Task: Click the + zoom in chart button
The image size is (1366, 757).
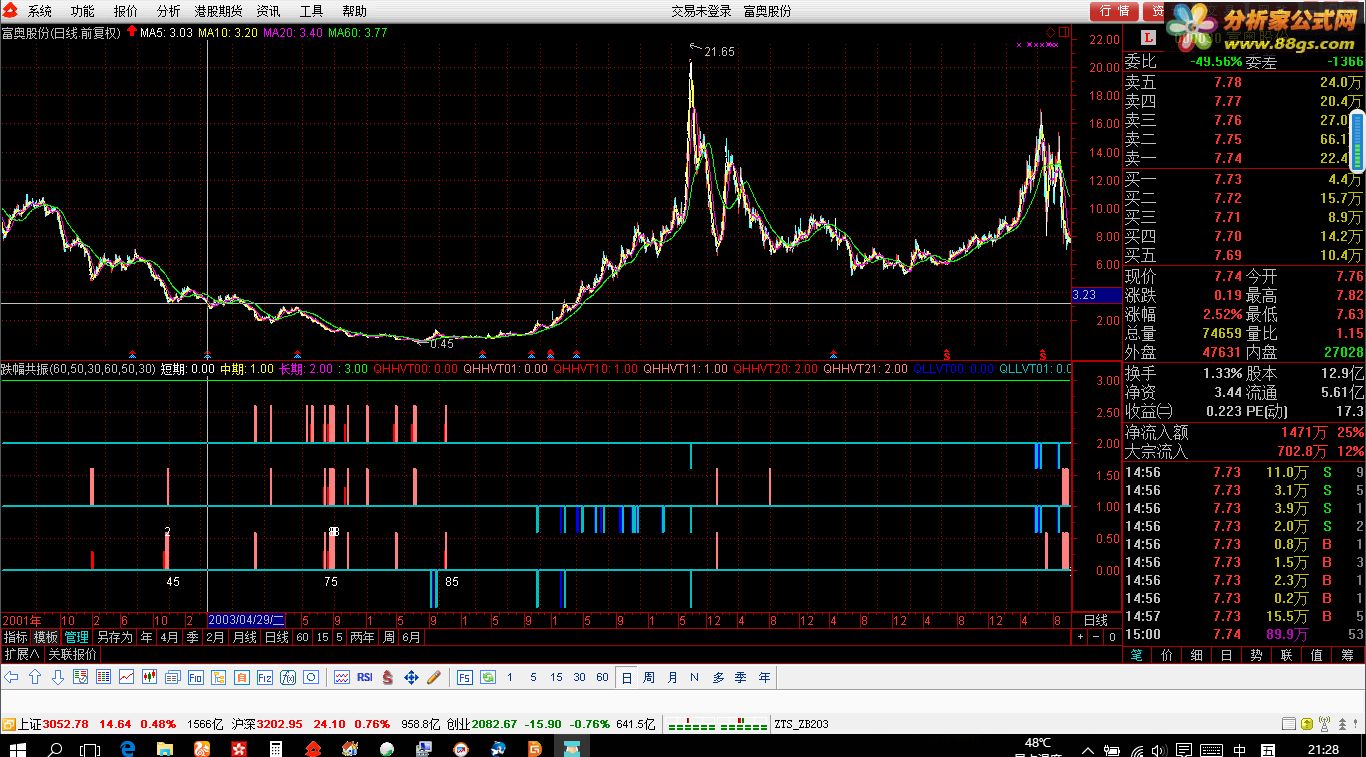Action: 1080,637
